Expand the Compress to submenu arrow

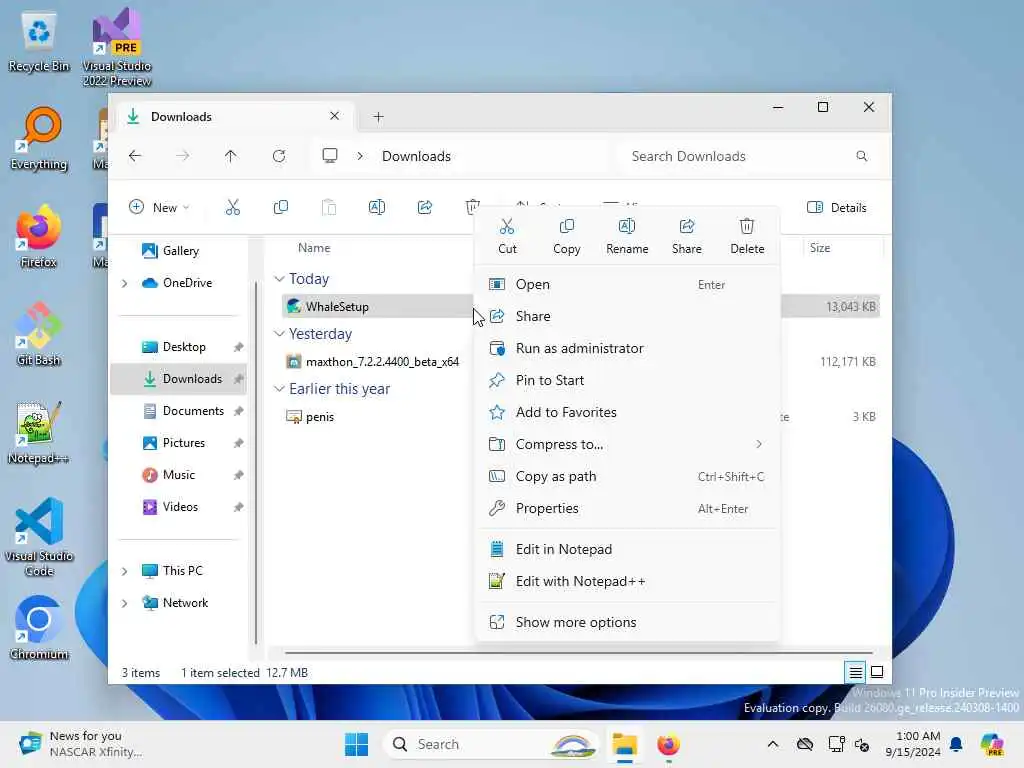(x=759, y=444)
